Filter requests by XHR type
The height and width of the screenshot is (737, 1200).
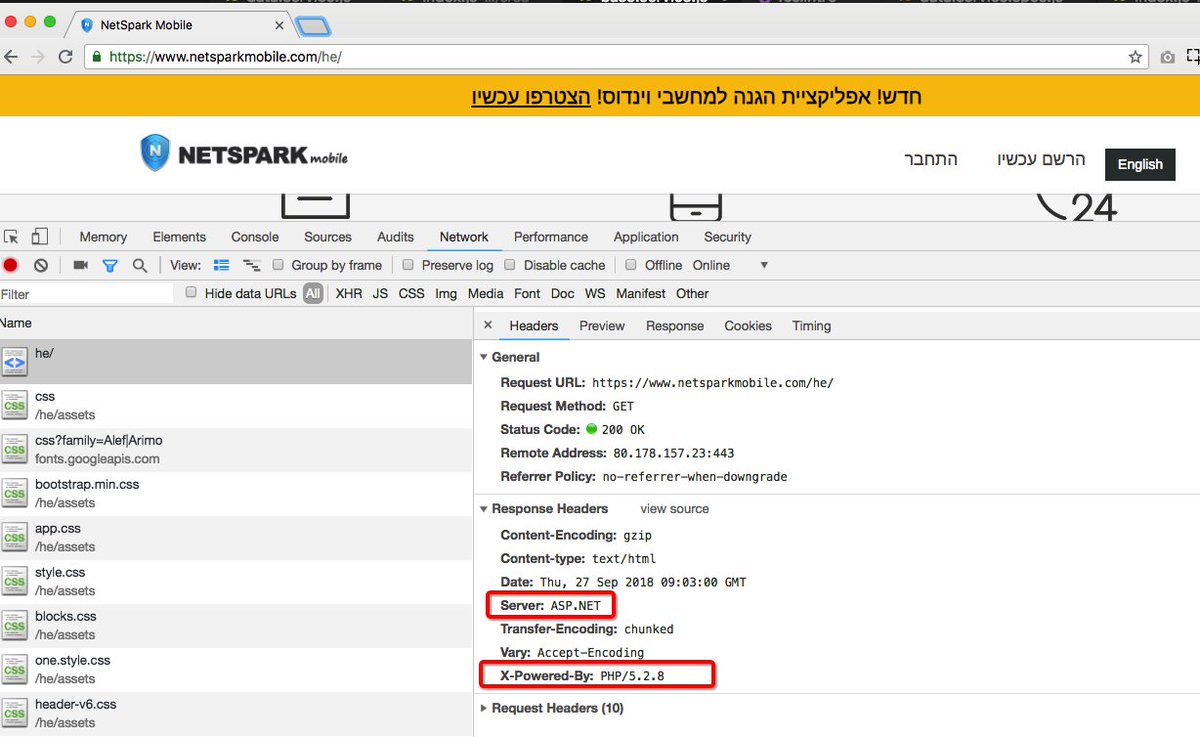(349, 293)
